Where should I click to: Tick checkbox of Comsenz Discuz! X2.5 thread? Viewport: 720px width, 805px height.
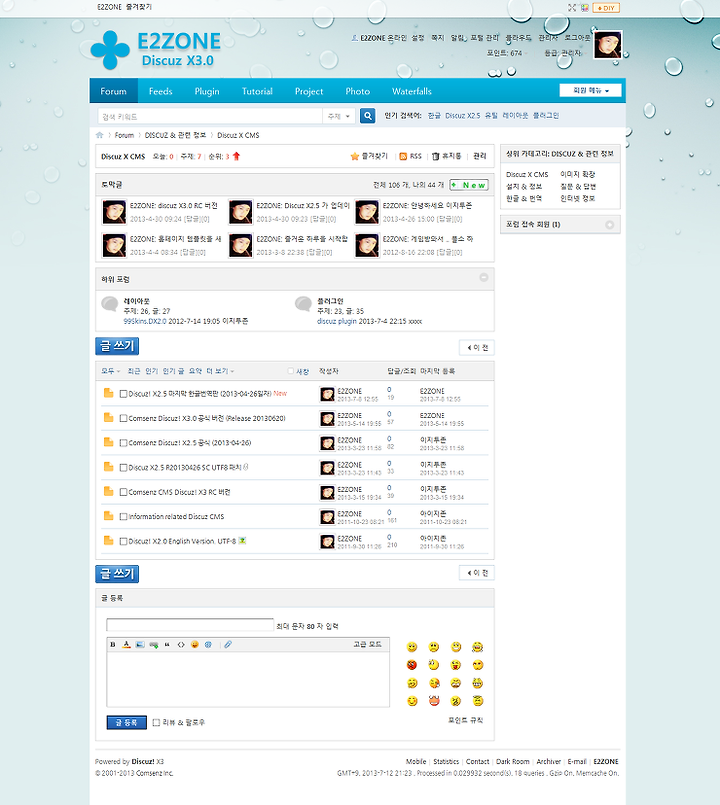pos(123,443)
